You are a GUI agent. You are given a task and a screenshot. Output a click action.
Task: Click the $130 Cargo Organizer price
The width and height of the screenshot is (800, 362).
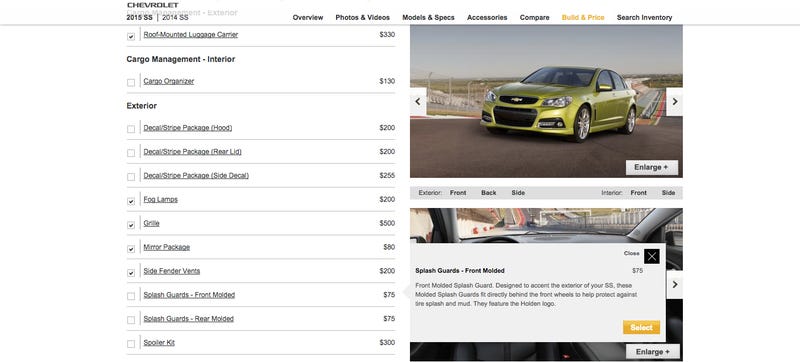[x=387, y=81]
